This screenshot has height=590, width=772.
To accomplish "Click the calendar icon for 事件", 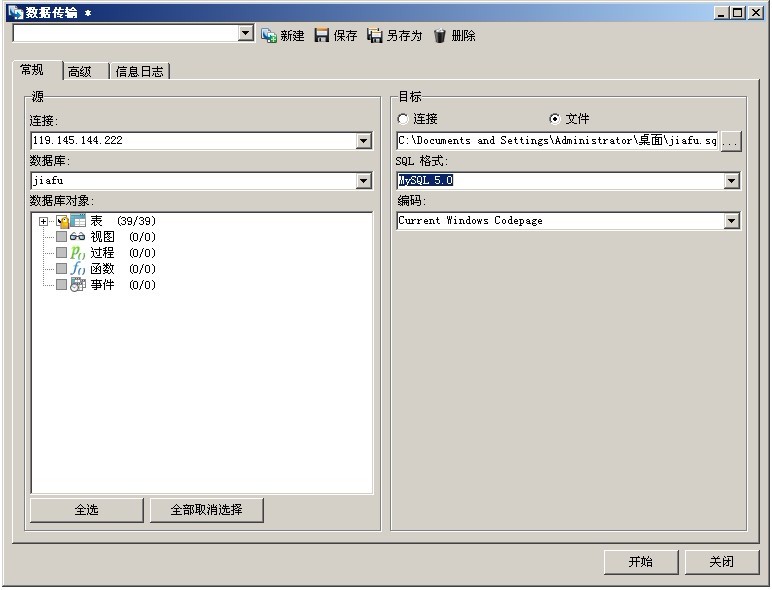I will (x=77, y=285).
